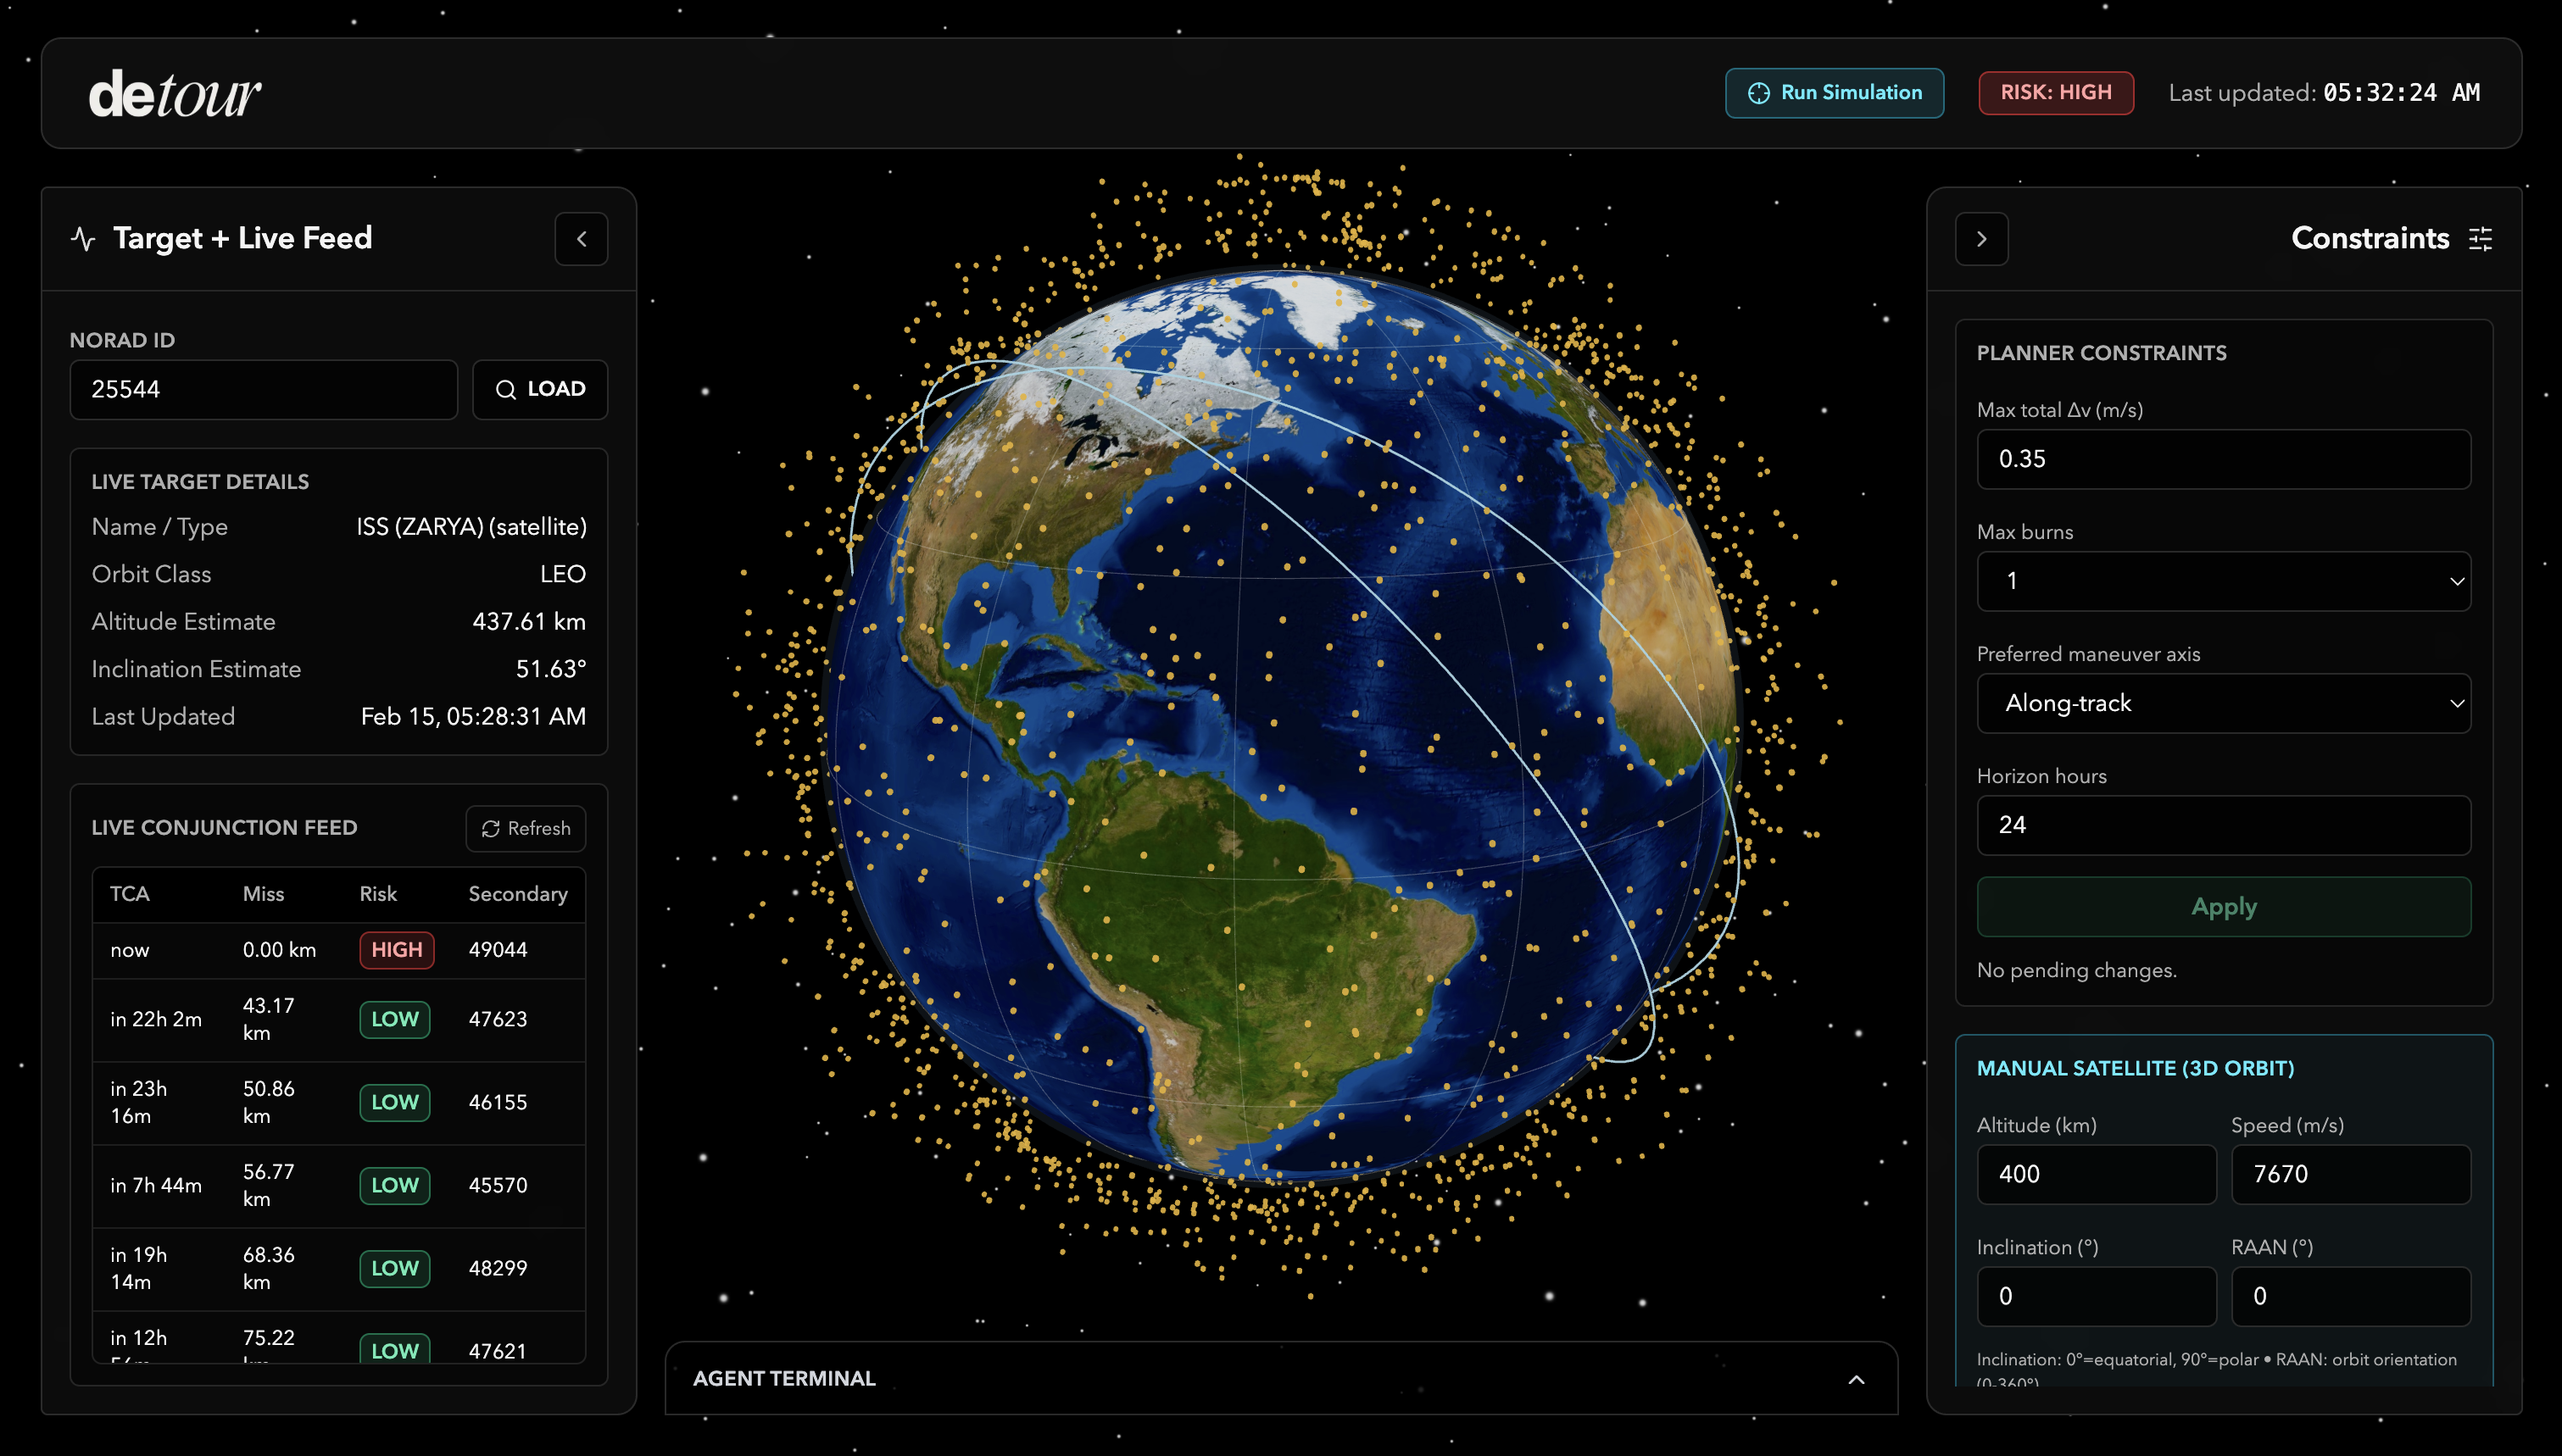This screenshot has width=2562, height=1456.
Task: Apply the planner constraints
Action: click(2223, 907)
